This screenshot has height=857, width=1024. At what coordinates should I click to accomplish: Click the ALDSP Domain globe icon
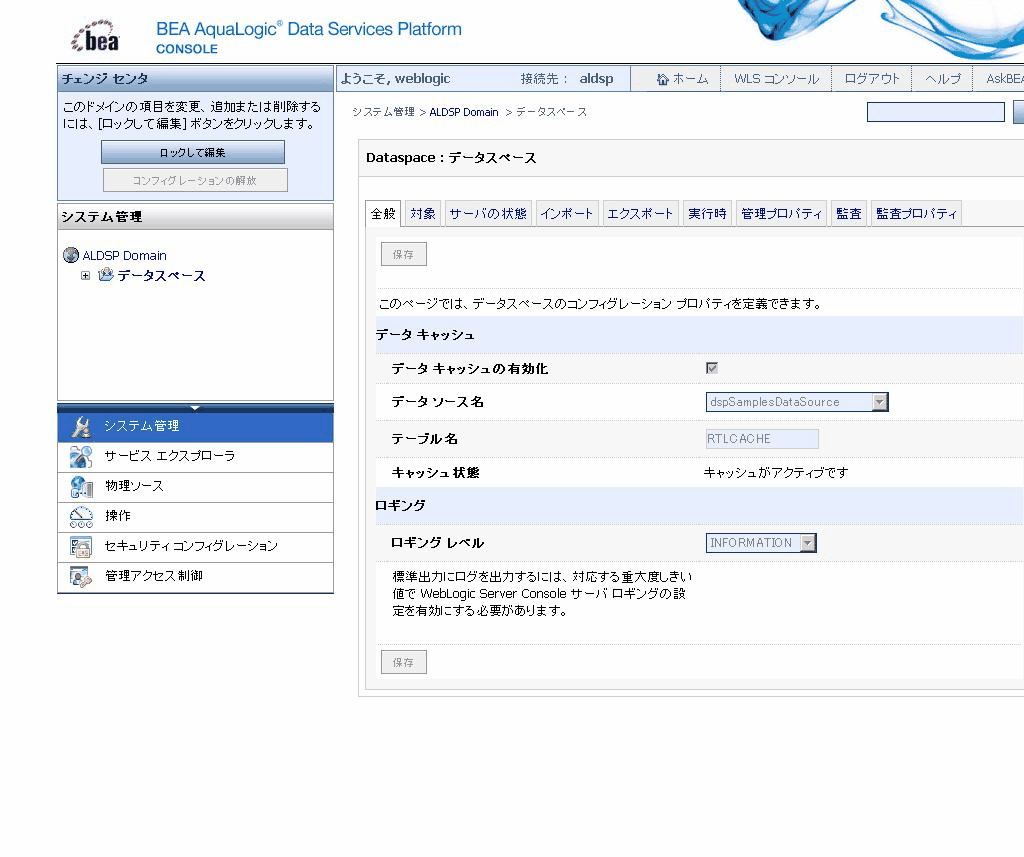coord(71,255)
